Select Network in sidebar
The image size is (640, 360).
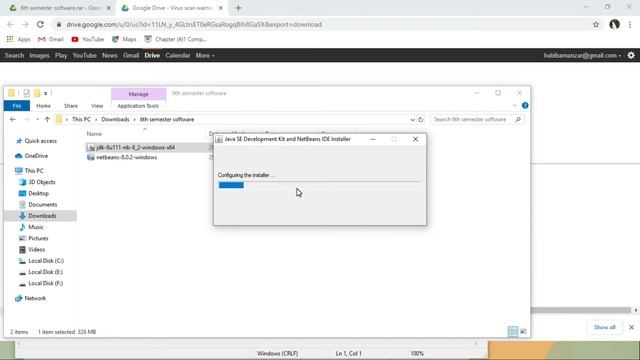coord(35,298)
